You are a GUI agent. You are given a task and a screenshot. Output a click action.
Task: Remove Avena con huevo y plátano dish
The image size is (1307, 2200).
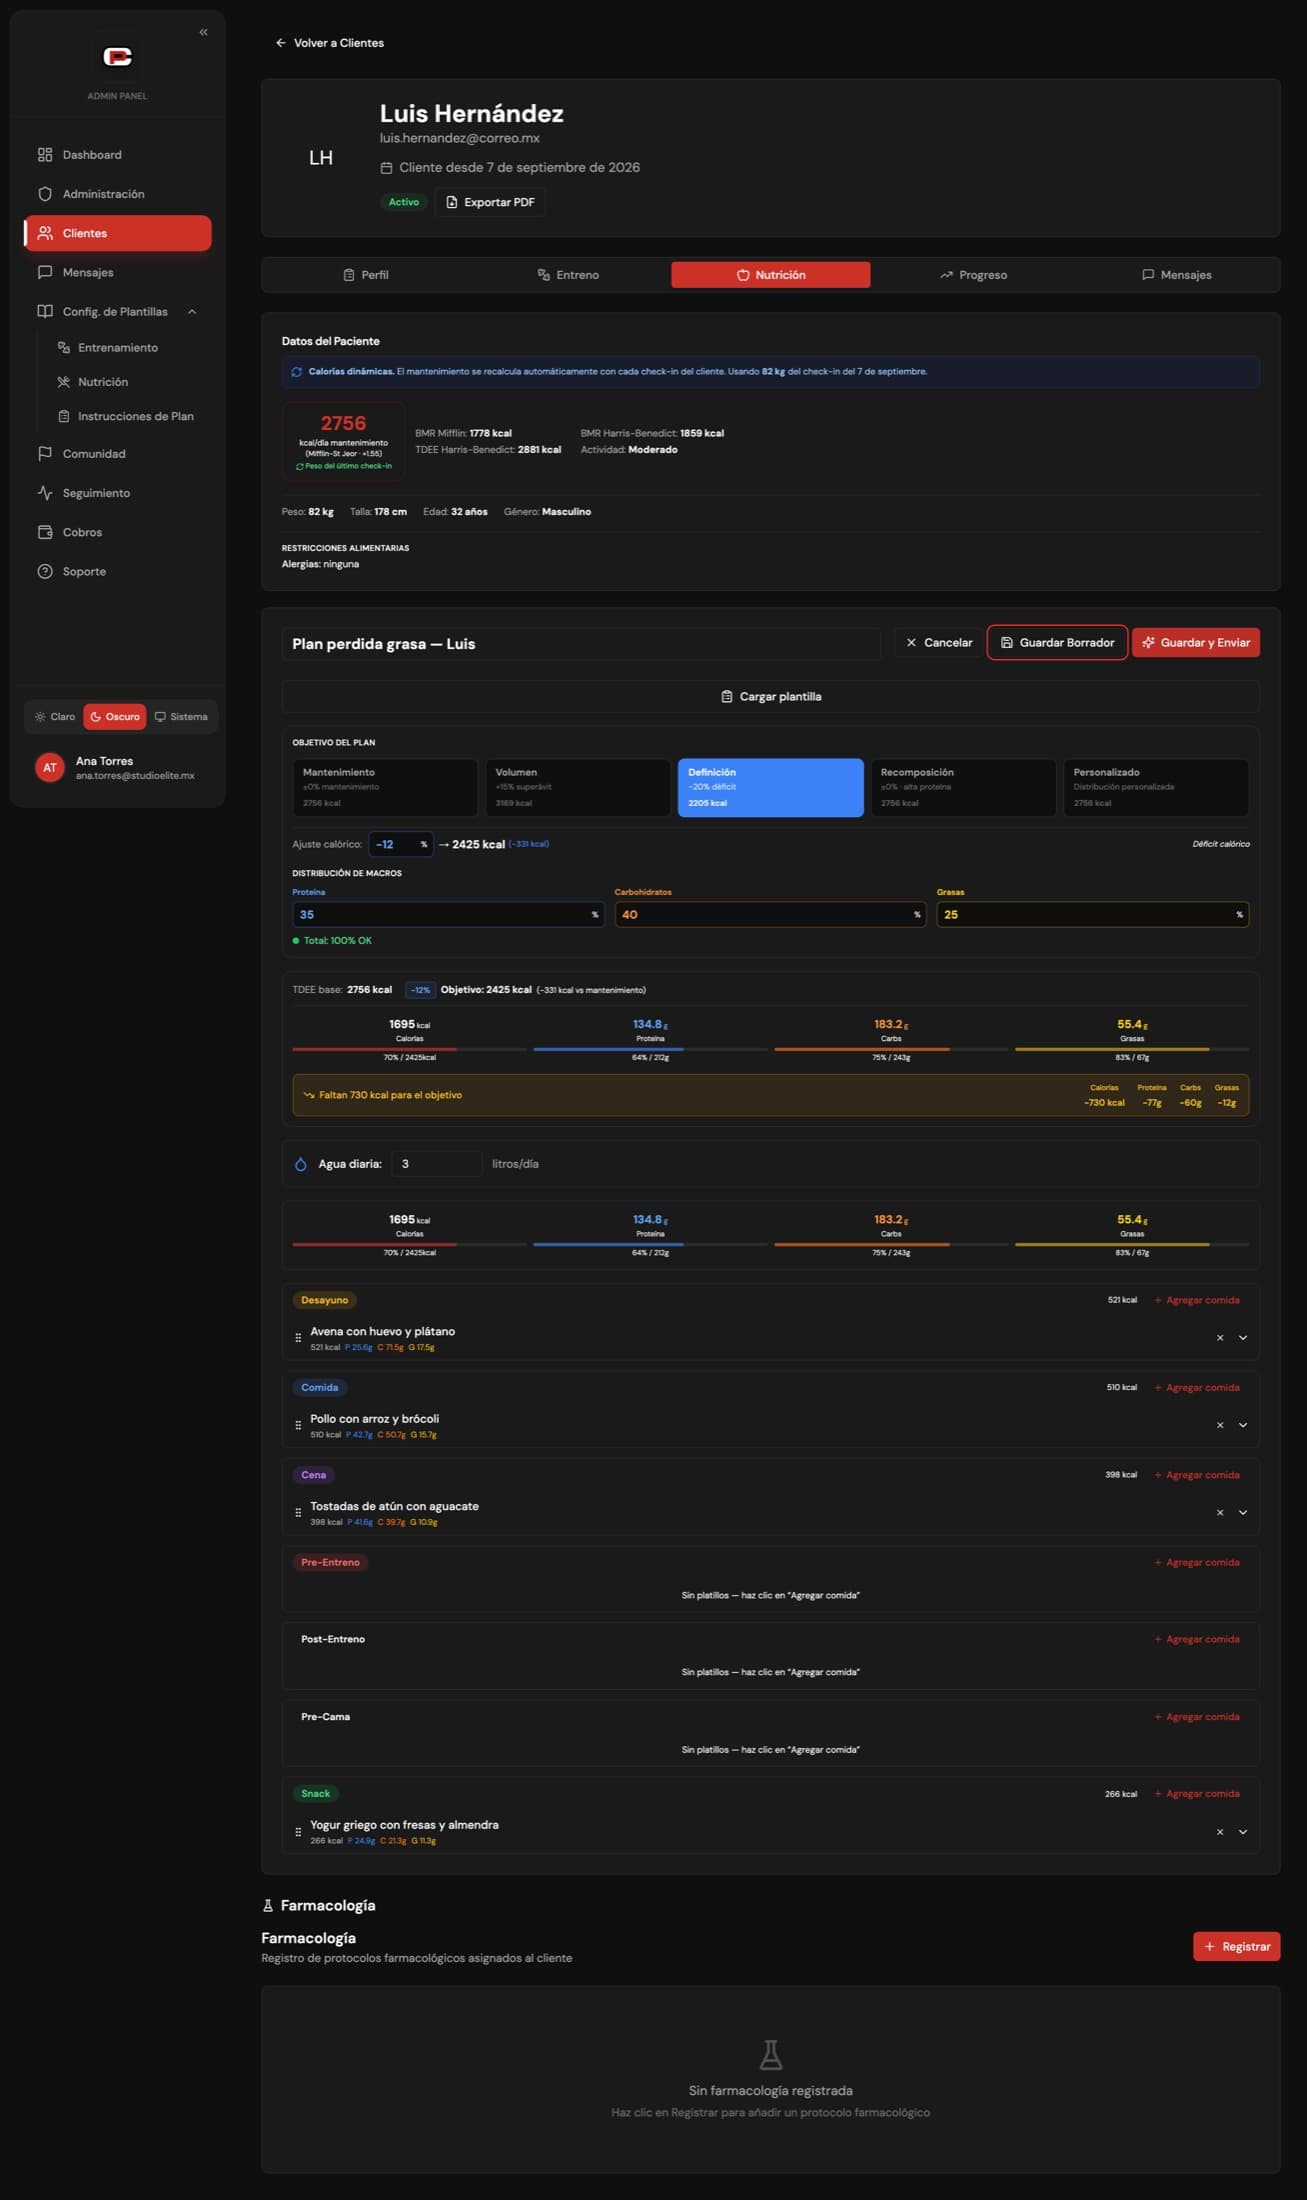(1220, 1338)
